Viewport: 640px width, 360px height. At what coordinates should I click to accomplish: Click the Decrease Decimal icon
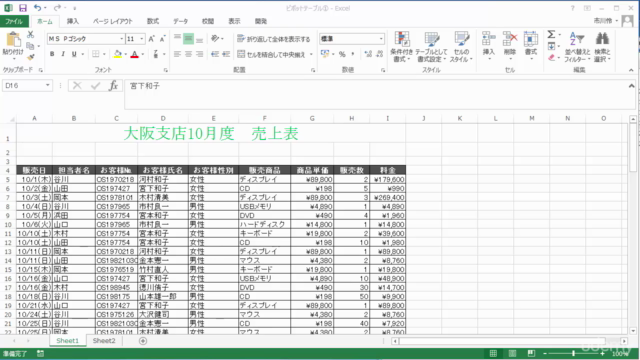point(380,54)
